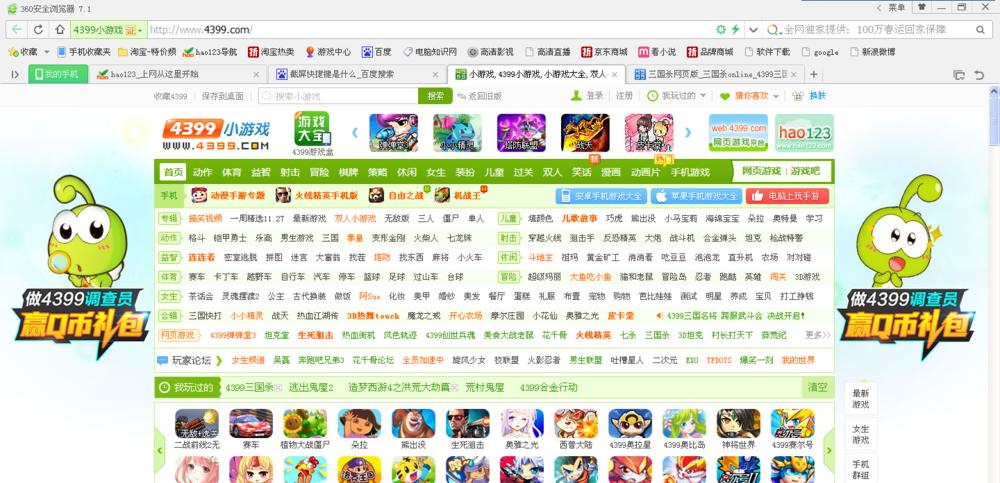This screenshot has width=1000, height=483.
Task: Select the 双人 navigation menu item
Action: pos(552,172)
